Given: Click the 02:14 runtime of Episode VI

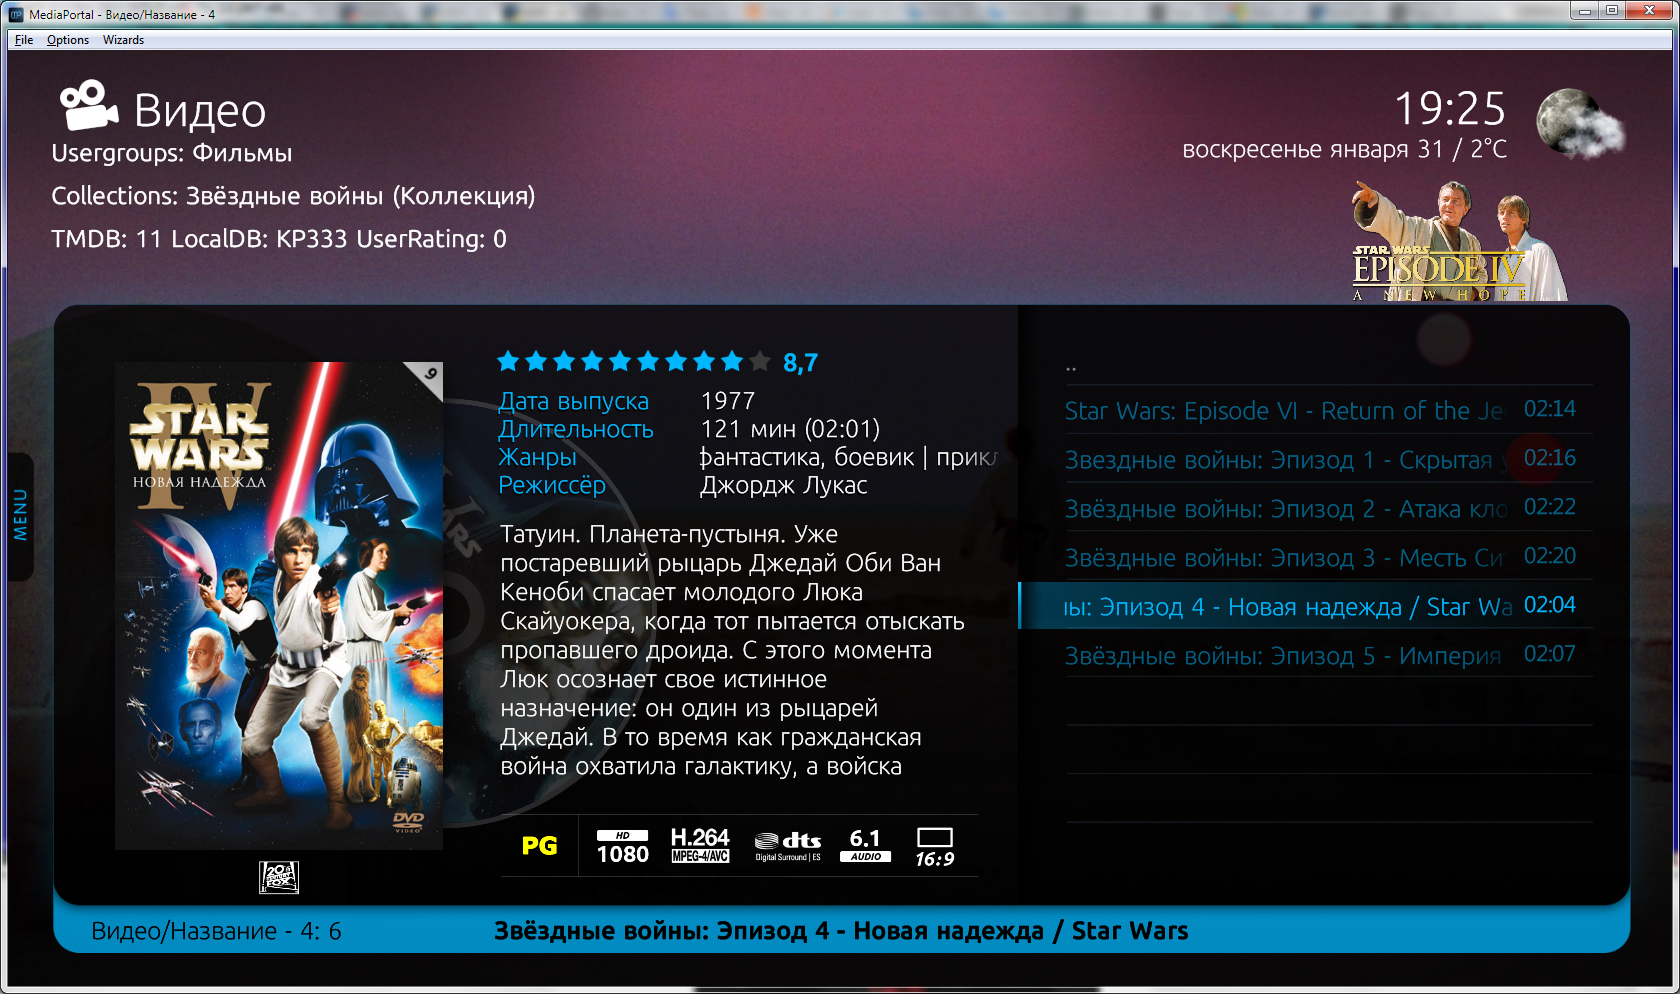Looking at the screenshot, I should tap(1549, 409).
